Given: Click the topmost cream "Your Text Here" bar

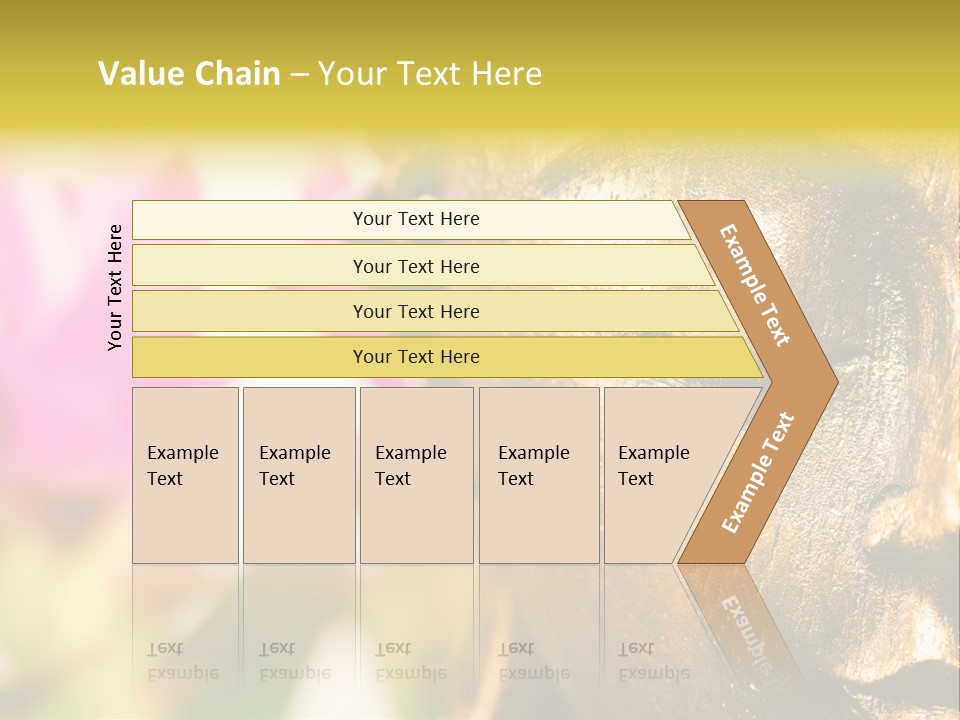Looking at the screenshot, I should pos(415,219).
